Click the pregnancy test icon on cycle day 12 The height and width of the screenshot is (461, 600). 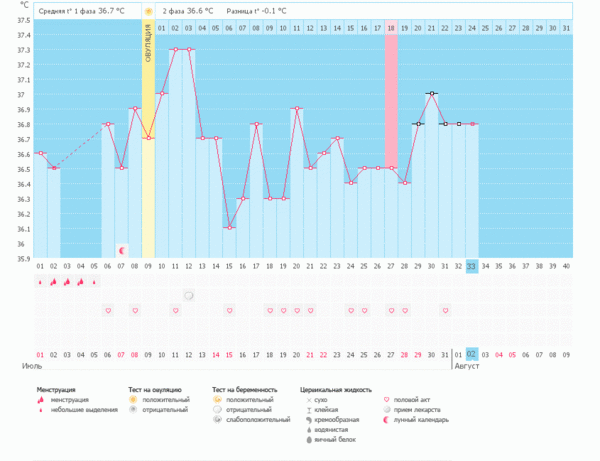coord(188,295)
